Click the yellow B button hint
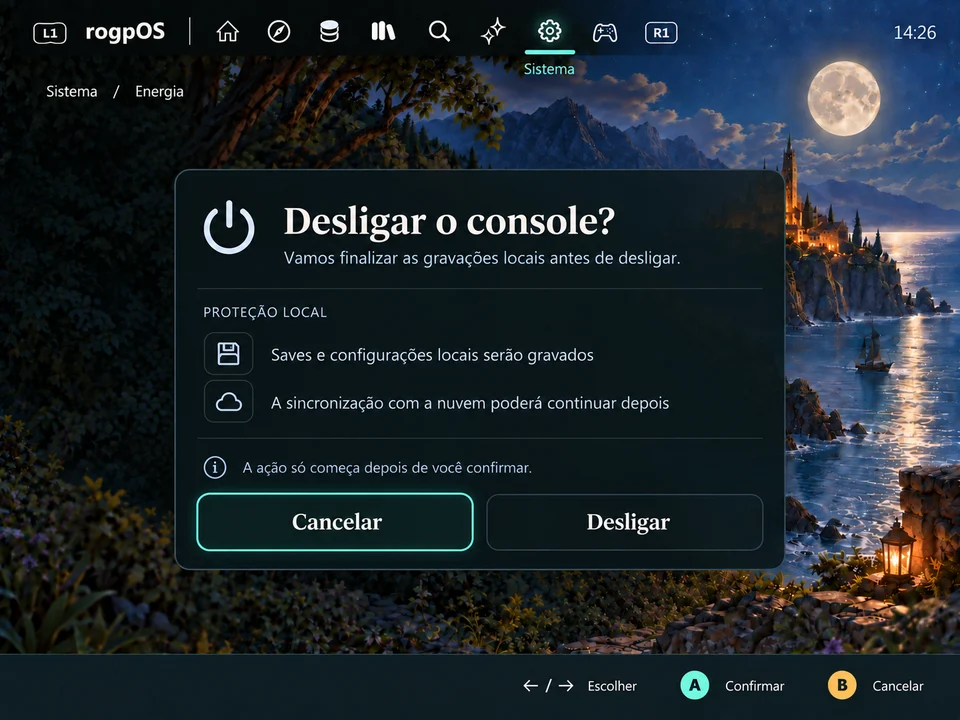Screen dimensions: 960x720 tap(842, 685)
